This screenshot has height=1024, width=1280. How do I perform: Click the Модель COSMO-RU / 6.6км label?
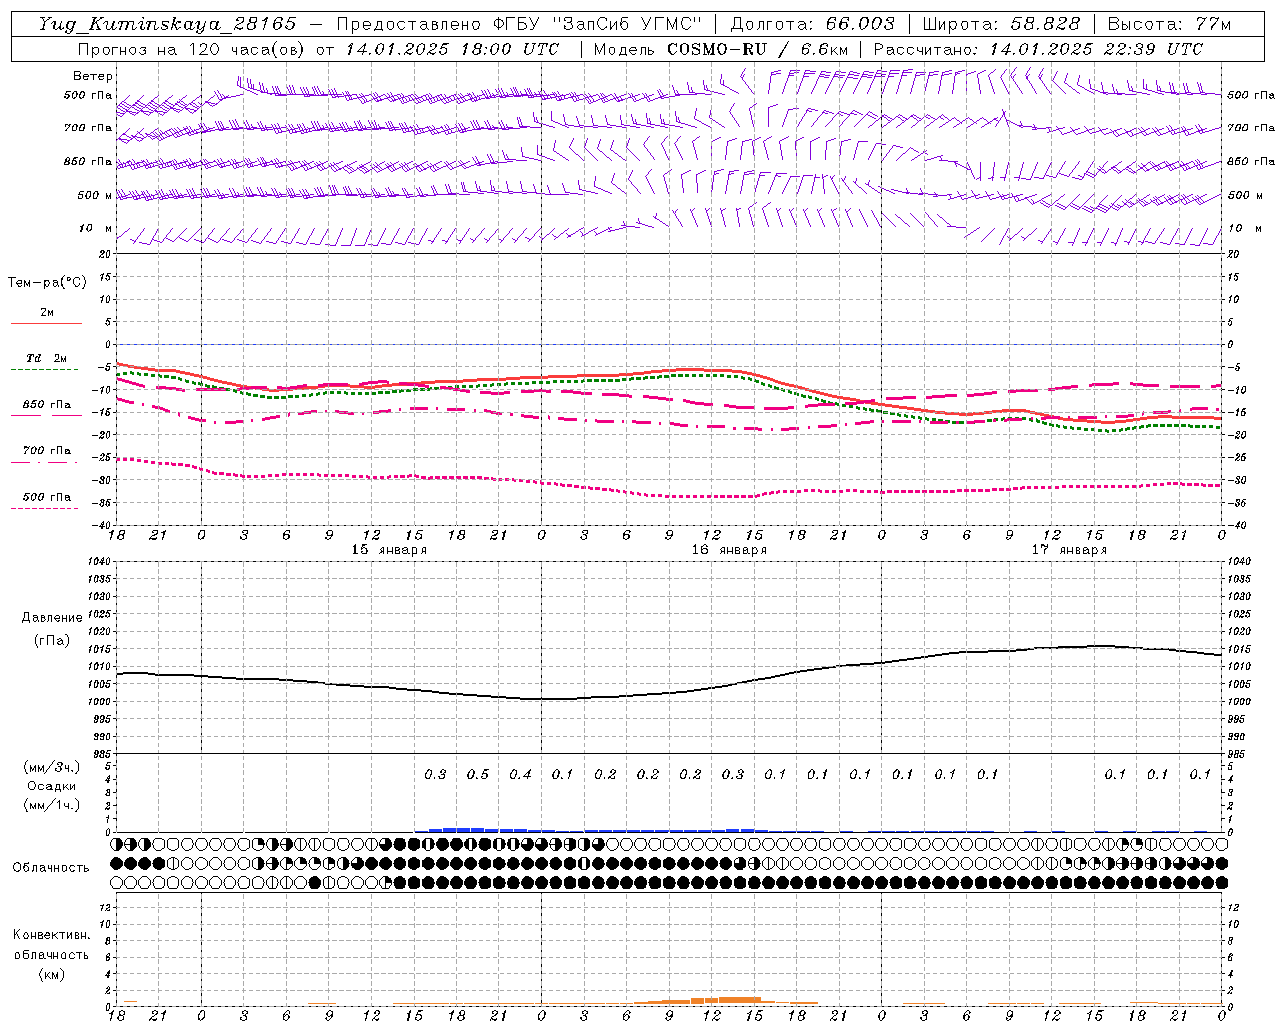click(x=721, y=49)
